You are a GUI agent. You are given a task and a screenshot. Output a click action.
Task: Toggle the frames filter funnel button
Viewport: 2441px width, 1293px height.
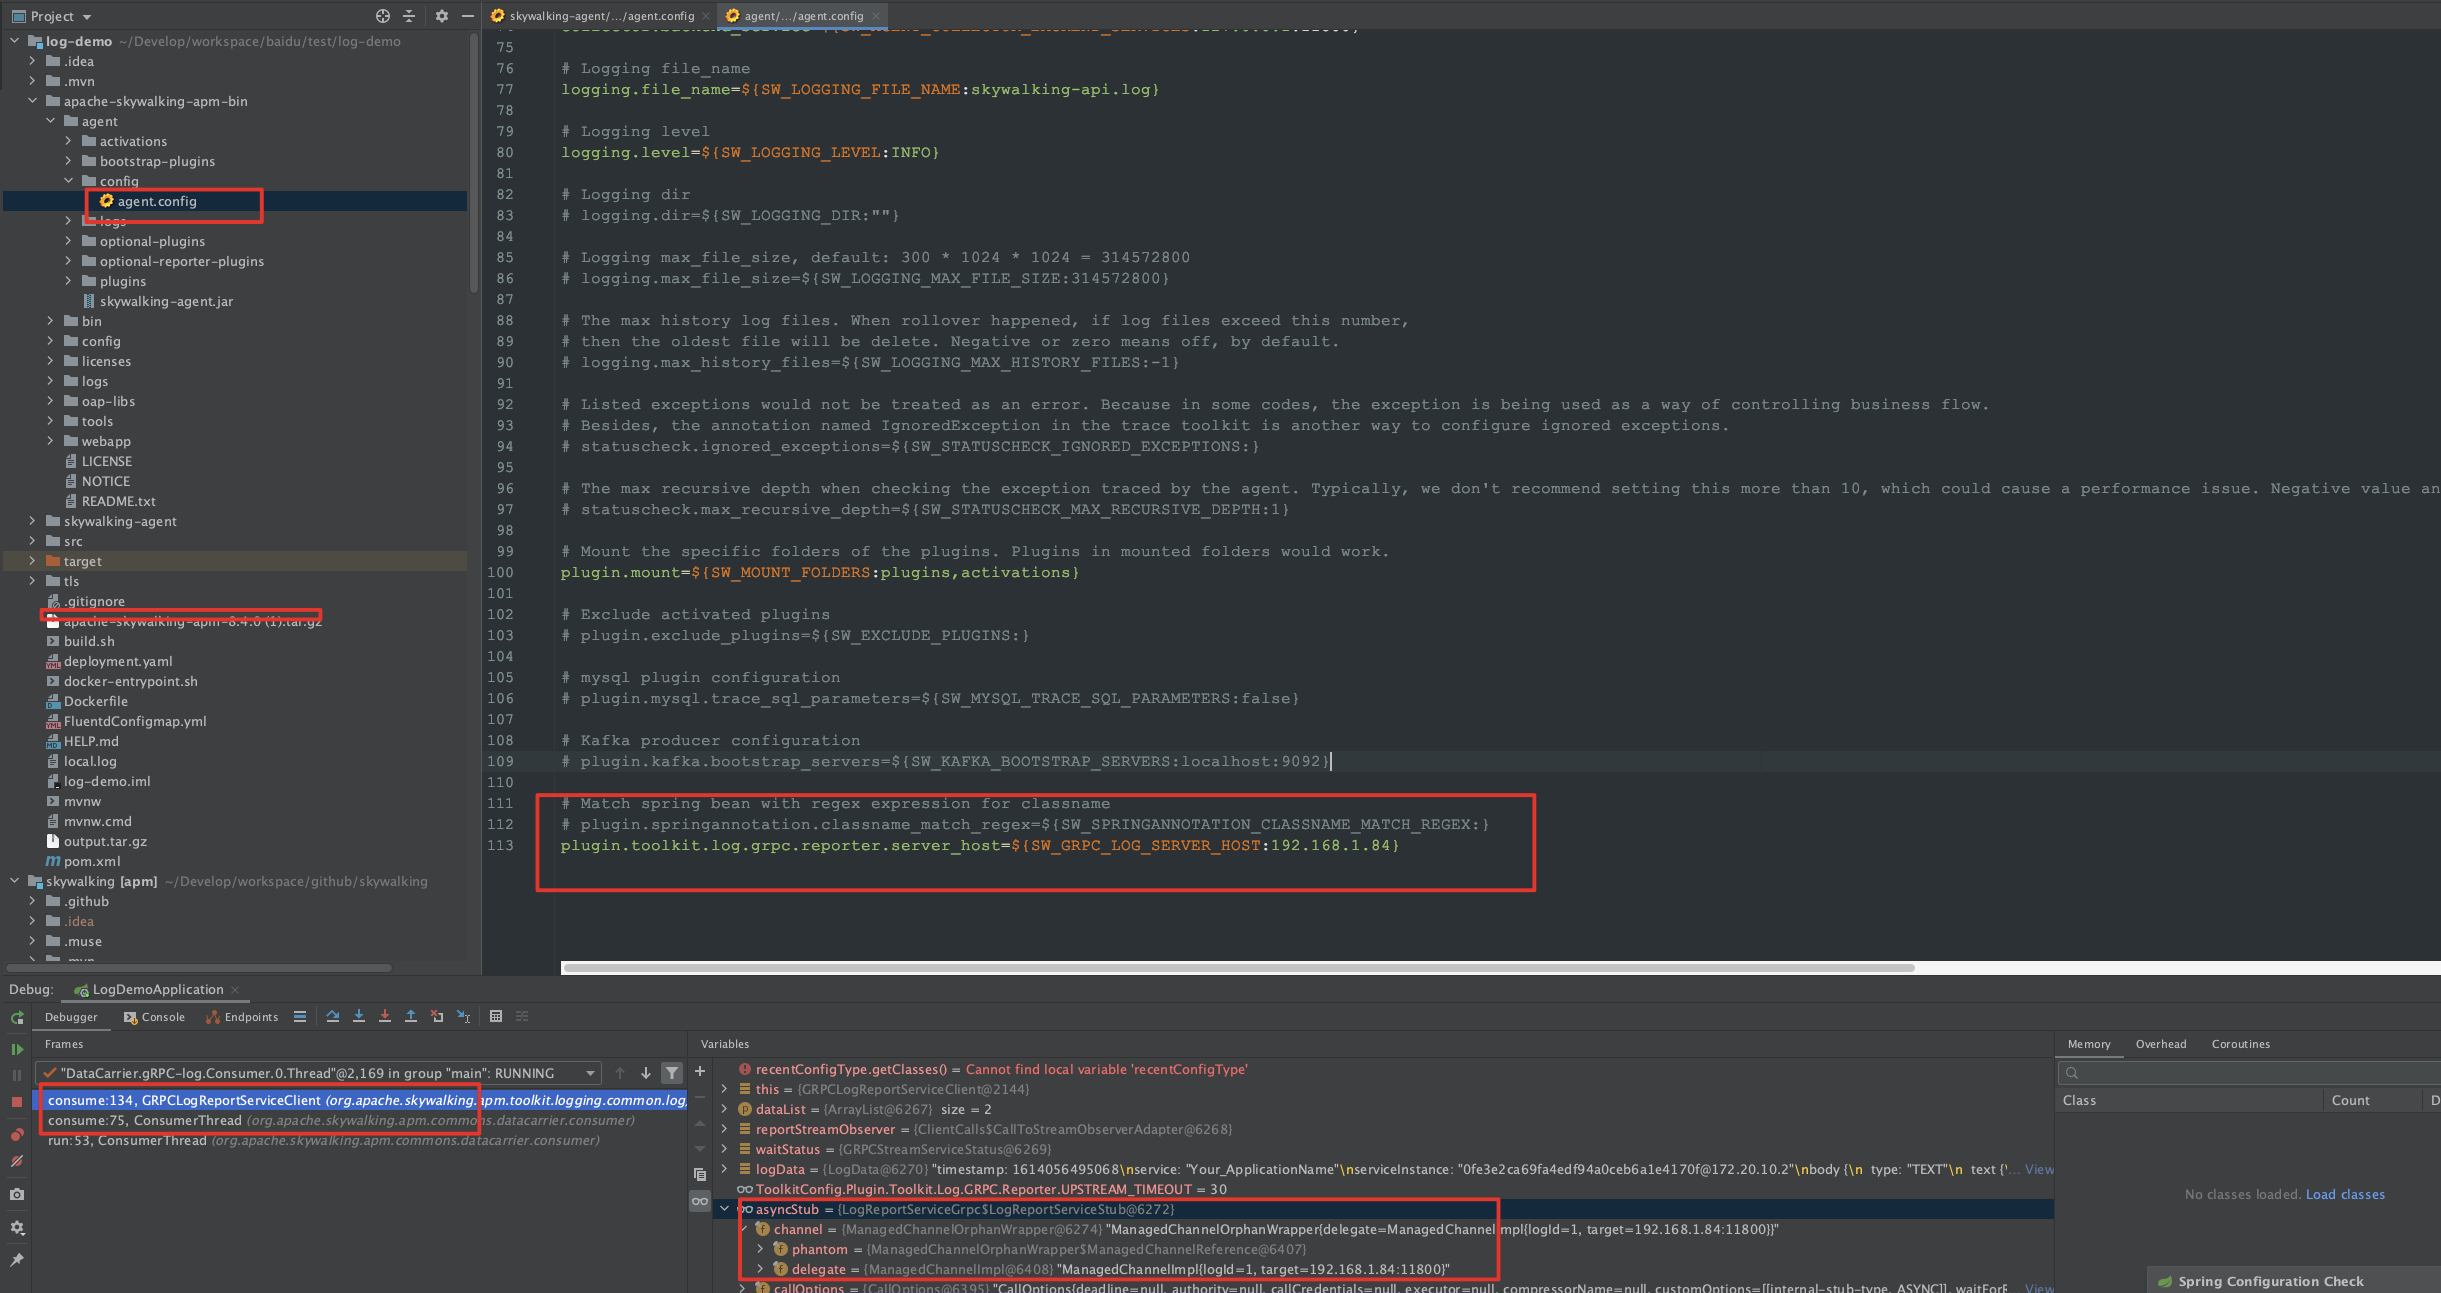pos(672,1073)
